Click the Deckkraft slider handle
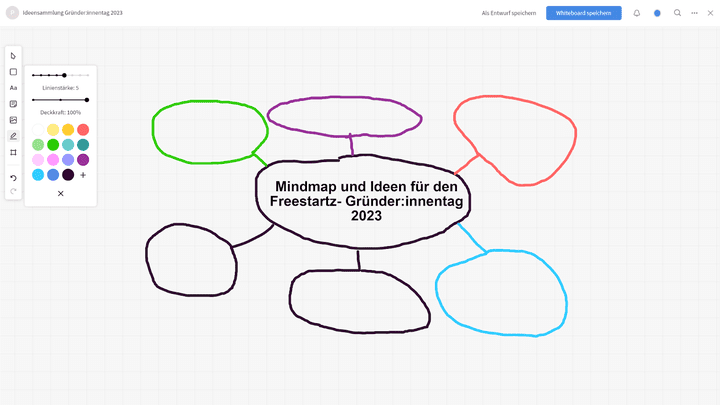Viewport: 720px width, 405px height. pyautogui.click(x=87, y=100)
